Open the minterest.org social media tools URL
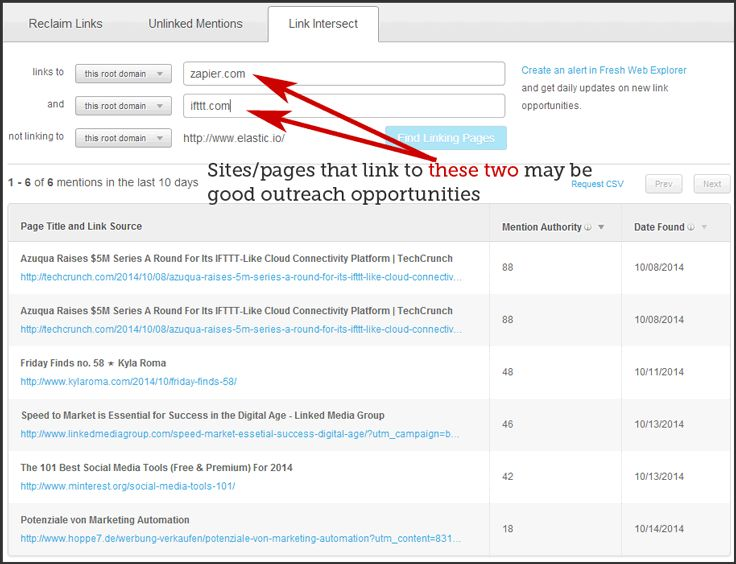The image size is (736, 564). (128, 486)
